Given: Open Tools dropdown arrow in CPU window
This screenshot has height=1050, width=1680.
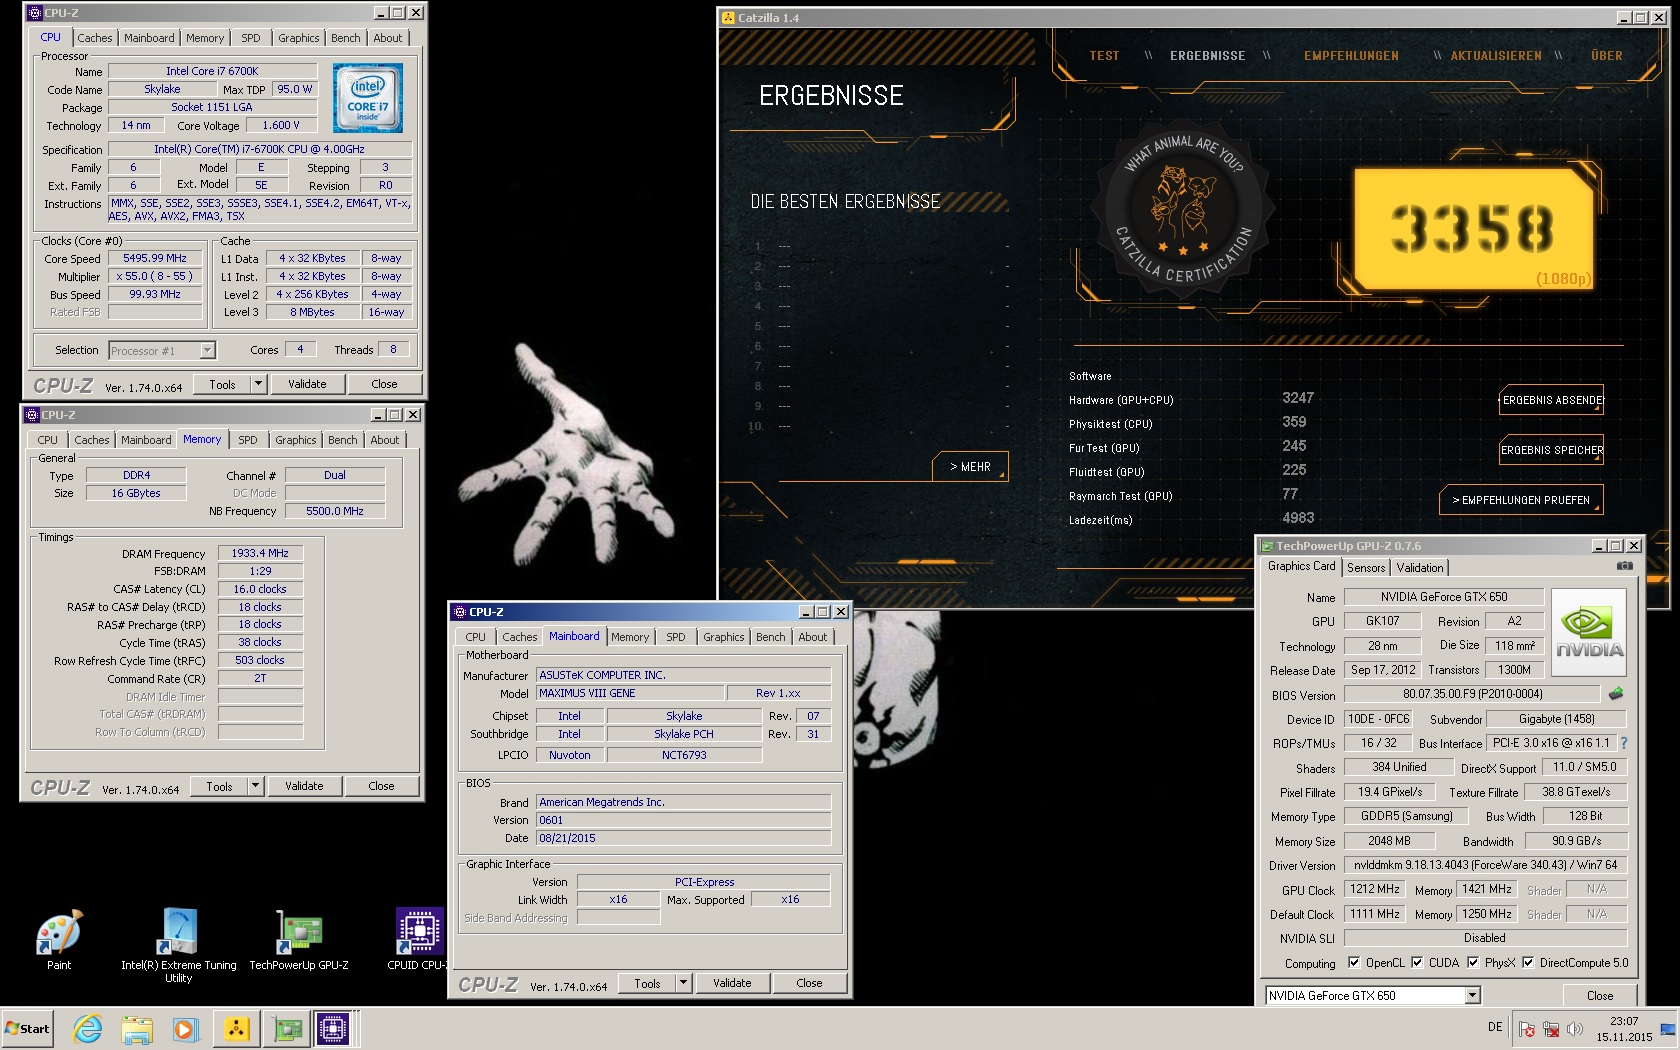Looking at the screenshot, I should [258, 384].
